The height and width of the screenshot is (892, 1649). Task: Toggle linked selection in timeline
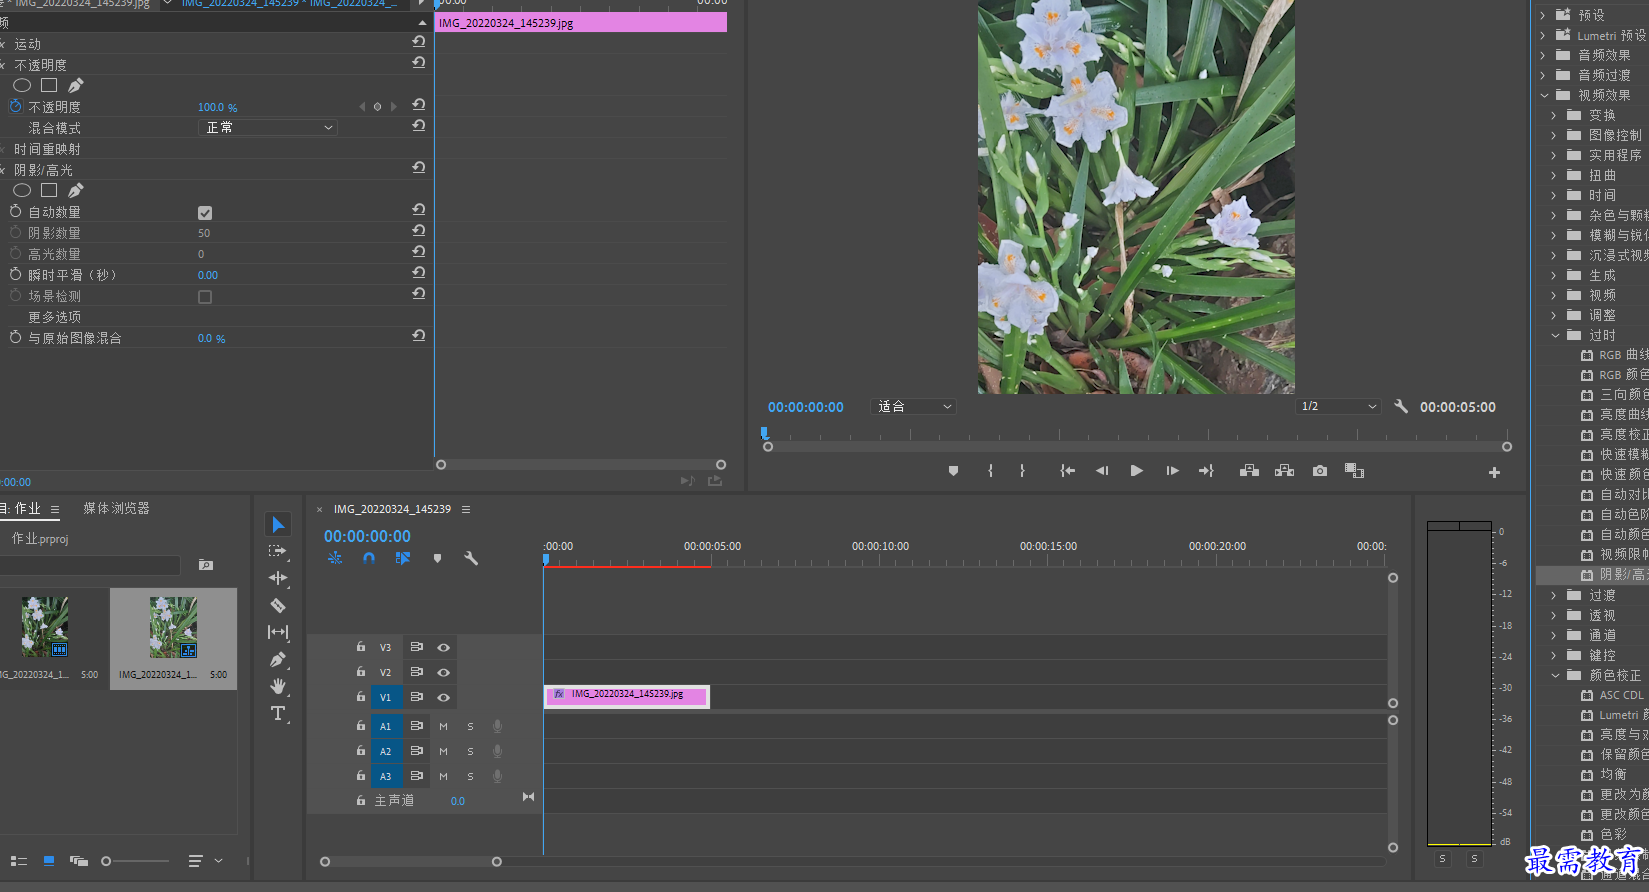403,558
